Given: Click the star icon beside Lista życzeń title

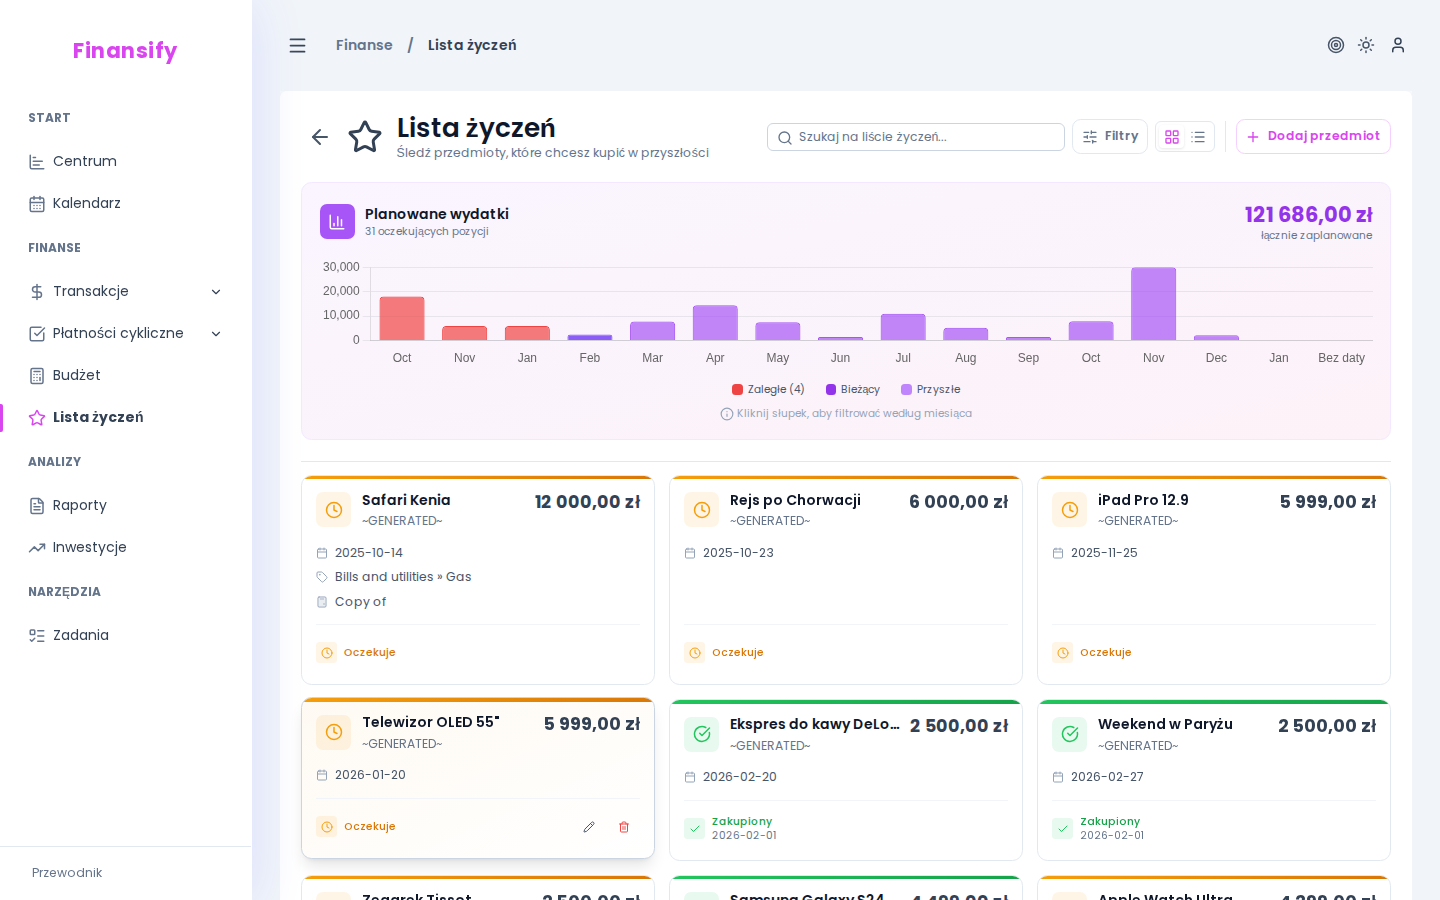Looking at the screenshot, I should pyautogui.click(x=365, y=137).
